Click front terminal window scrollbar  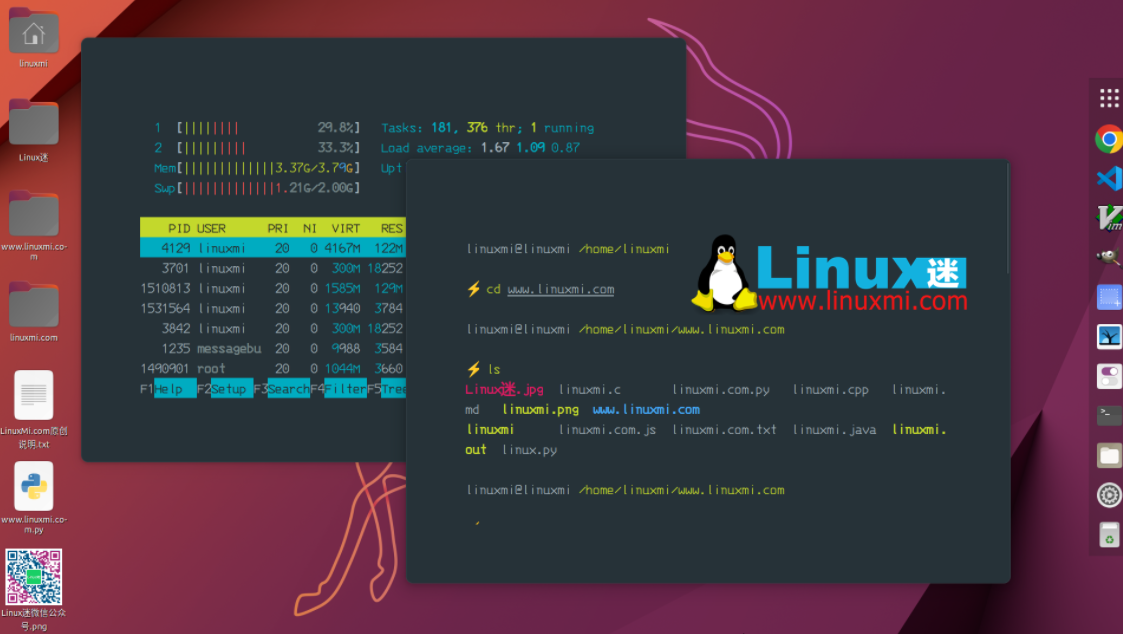tap(1008, 218)
